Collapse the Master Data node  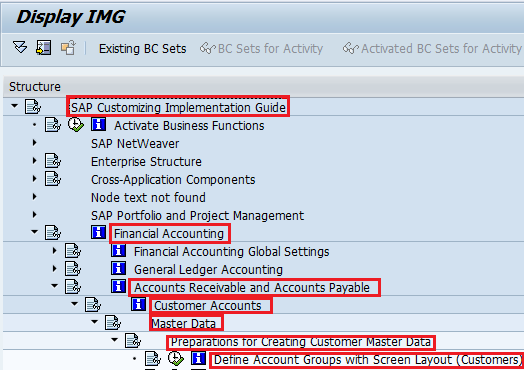95,322
